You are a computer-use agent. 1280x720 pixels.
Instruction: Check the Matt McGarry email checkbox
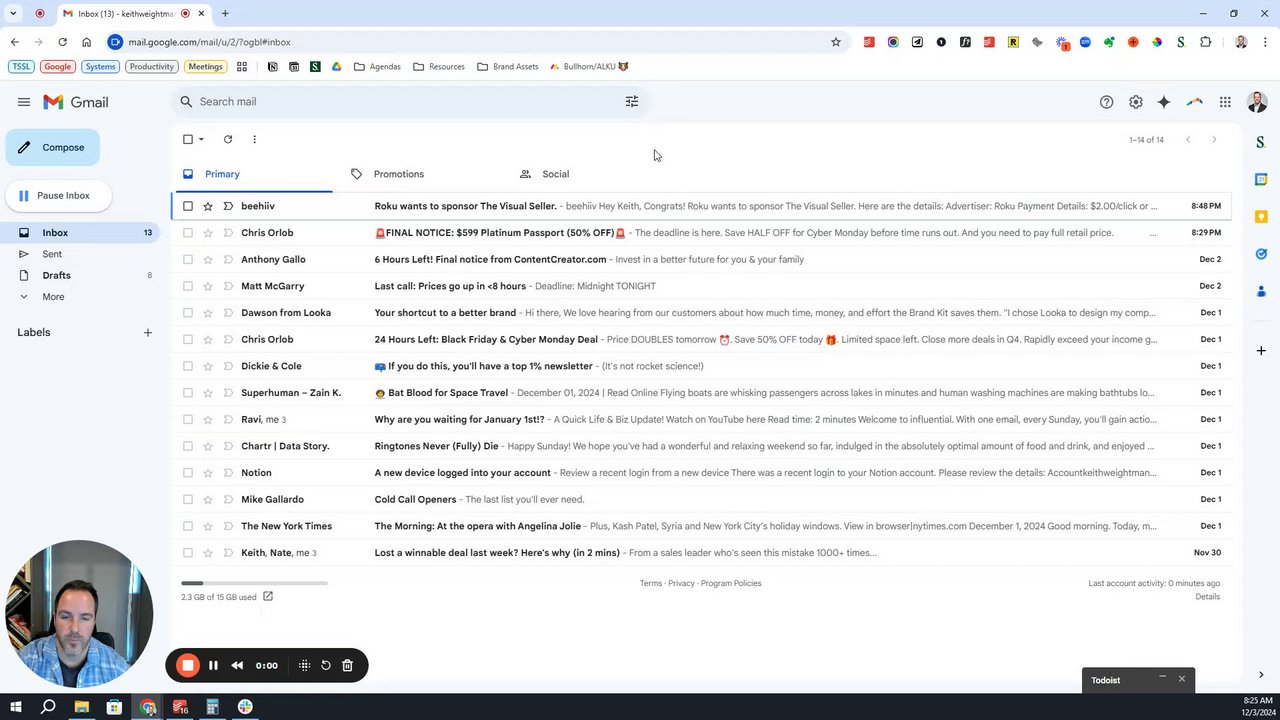coord(188,286)
